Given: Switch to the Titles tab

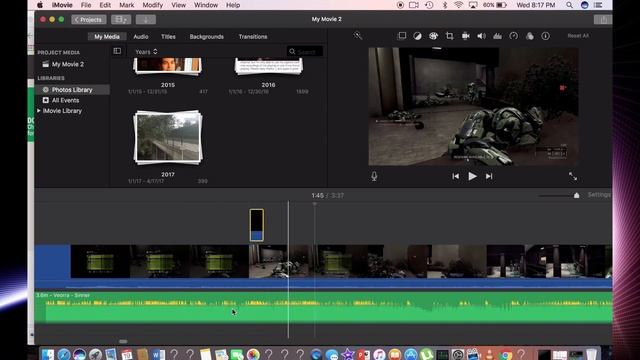Looking at the screenshot, I should coord(168,37).
